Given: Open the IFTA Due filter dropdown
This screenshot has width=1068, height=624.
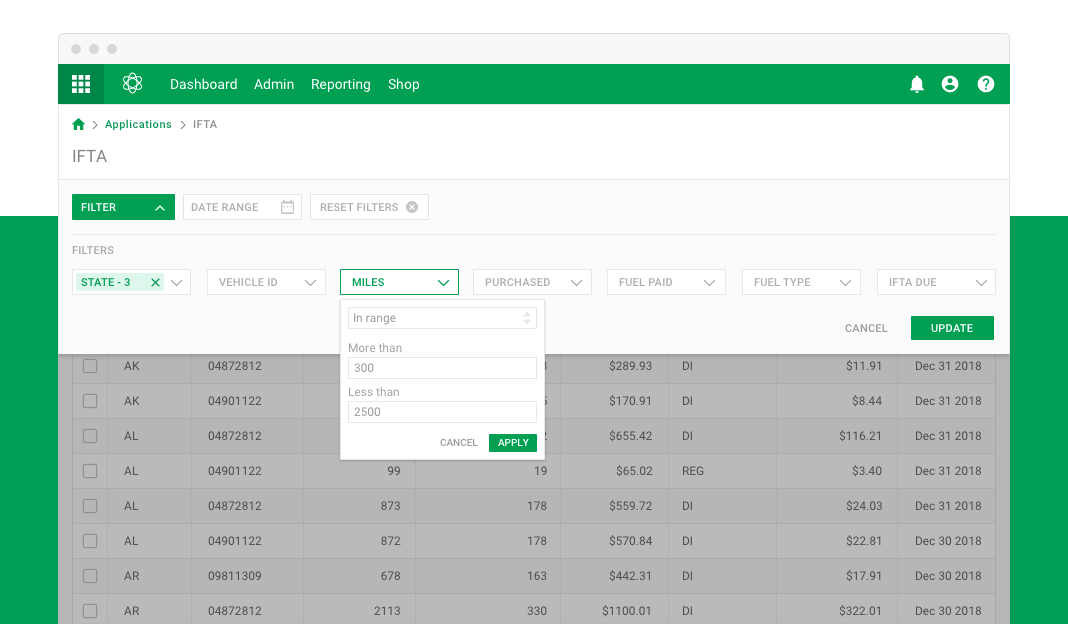Looking at the screenshot, I should click(x=937, y=282).
